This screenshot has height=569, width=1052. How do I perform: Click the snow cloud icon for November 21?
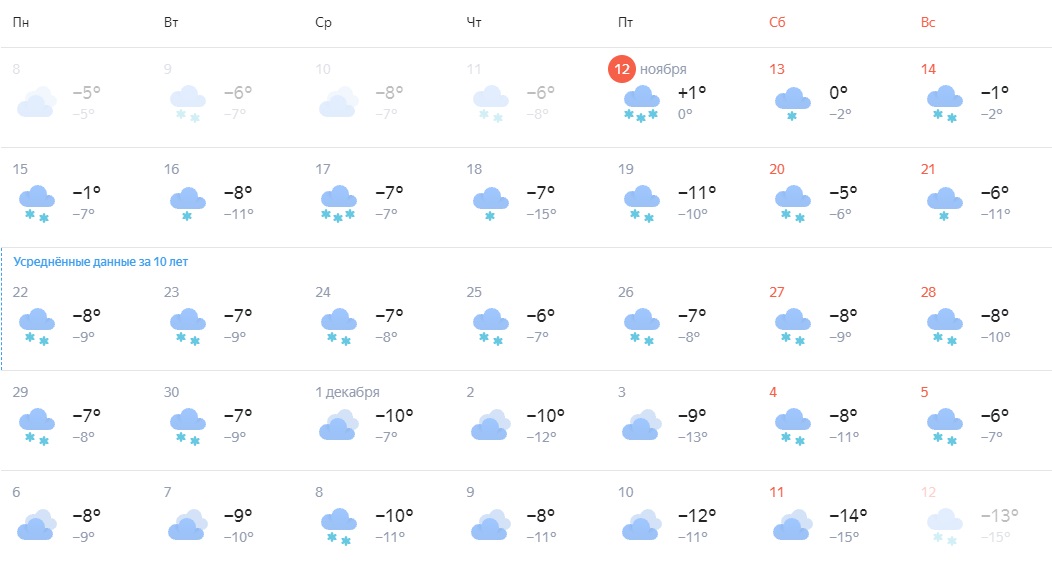tap(944, 203)
